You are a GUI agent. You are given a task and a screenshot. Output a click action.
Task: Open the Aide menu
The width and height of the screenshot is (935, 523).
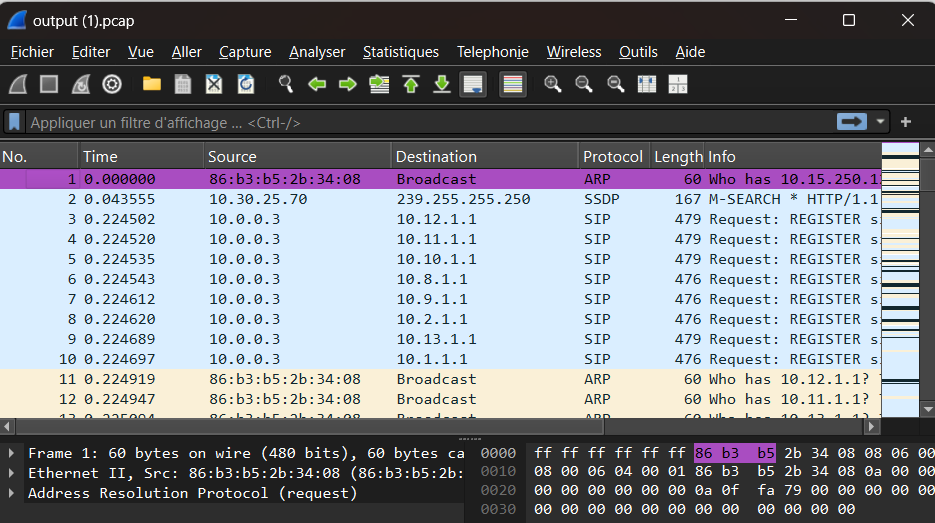(690, 52)
